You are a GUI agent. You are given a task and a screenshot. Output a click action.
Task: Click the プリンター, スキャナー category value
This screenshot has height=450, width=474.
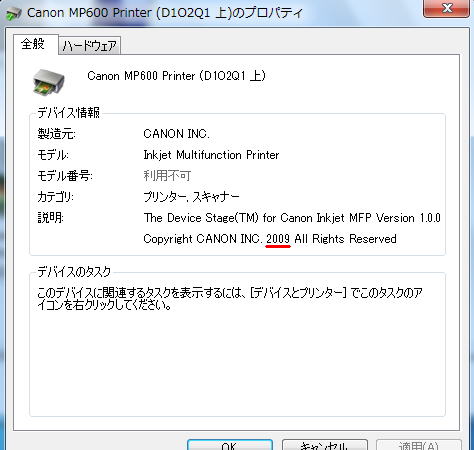pyautogui.click(x=191, y=197)
